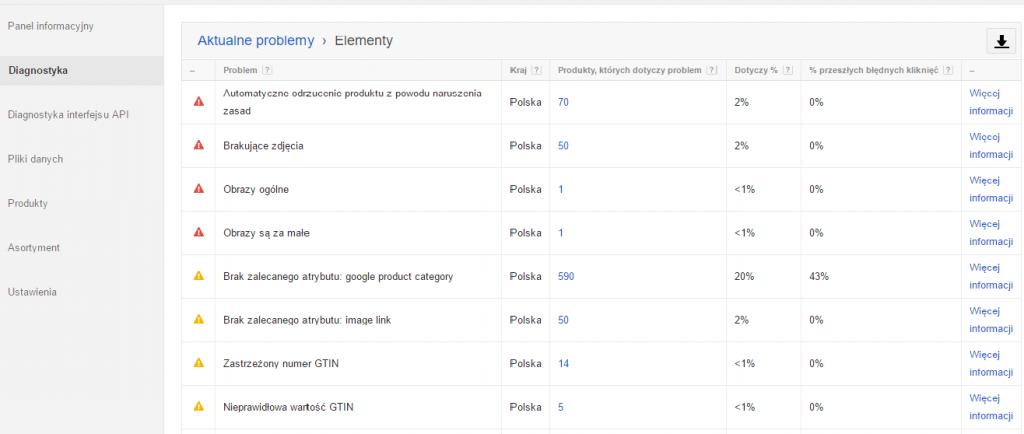Open Produkty section in sidebar
Image resolution: width=1024 pixels, height=434 pixels.
27,204
